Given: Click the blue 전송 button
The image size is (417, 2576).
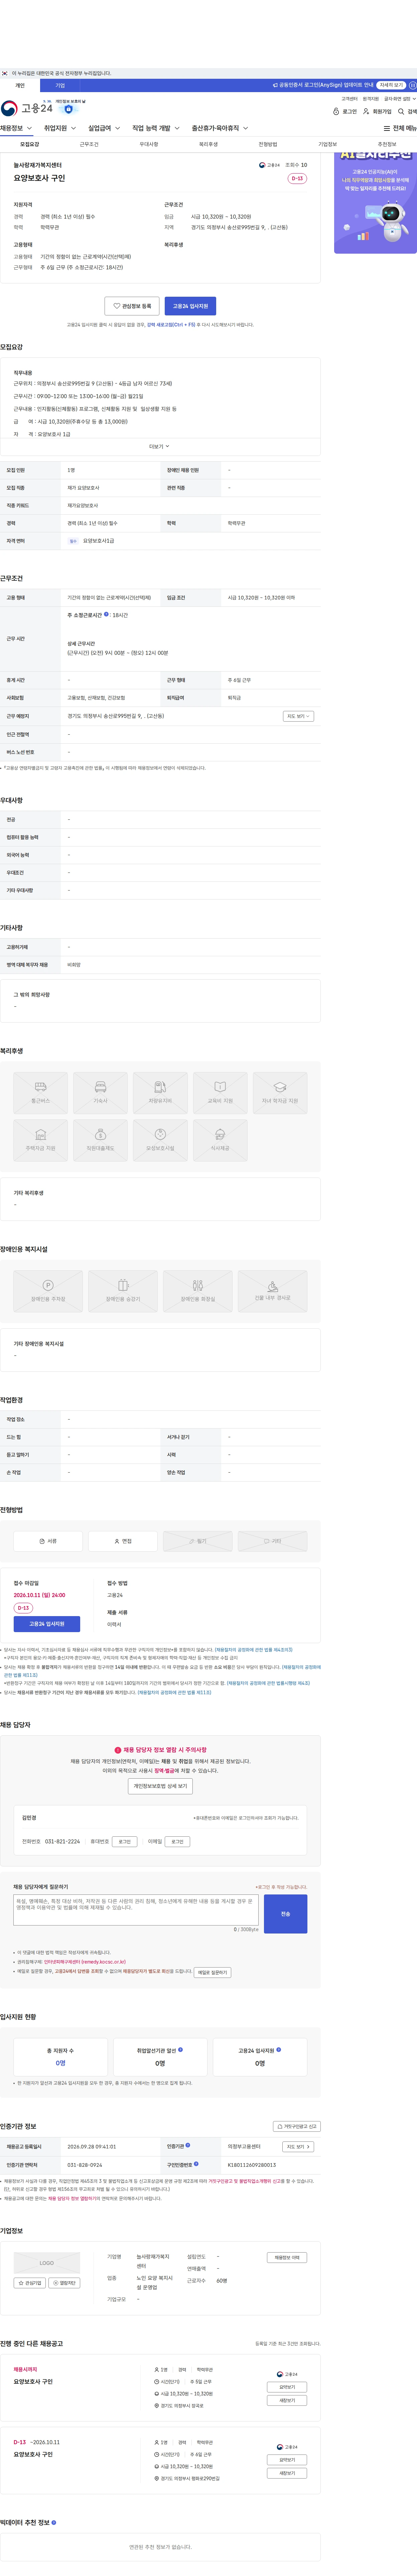Looking at the screenshot, I should [285, 1914].
